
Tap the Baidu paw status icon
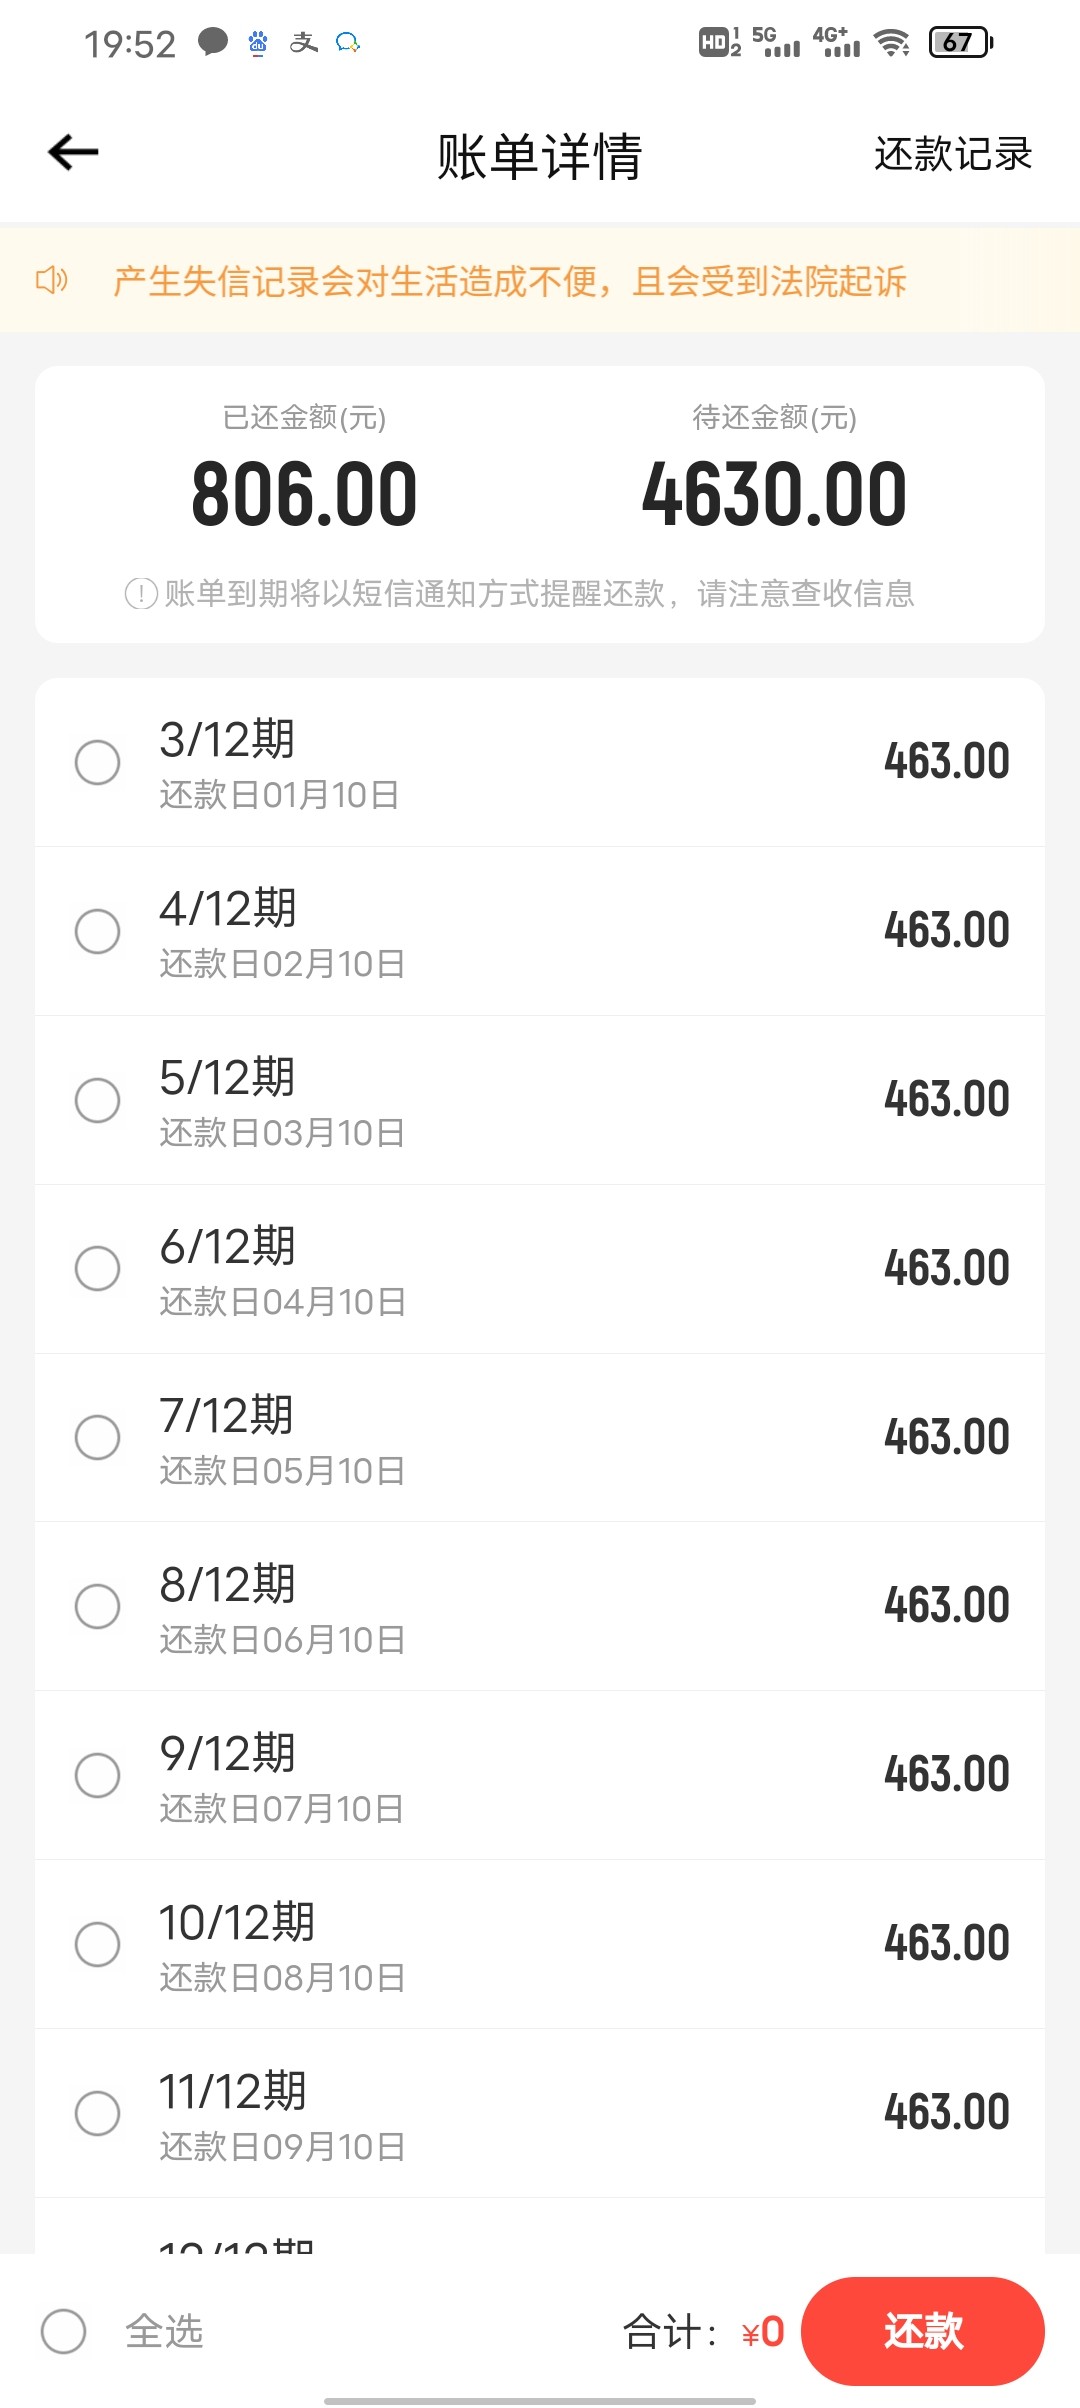[258, 43]
